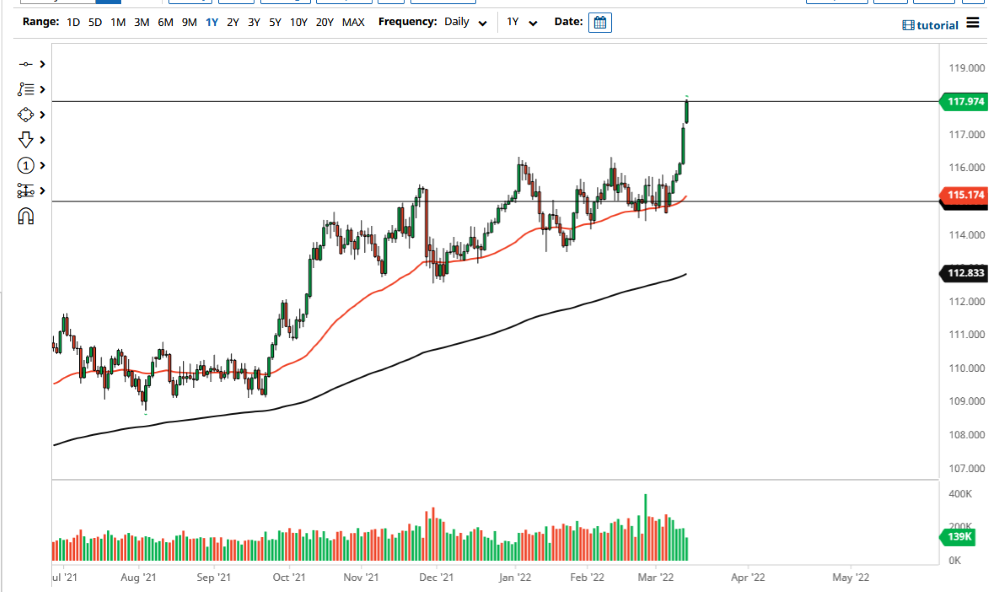This screenshot has height=592, width=1000.
Task: Open the hamburger menu
Action: 971,24
